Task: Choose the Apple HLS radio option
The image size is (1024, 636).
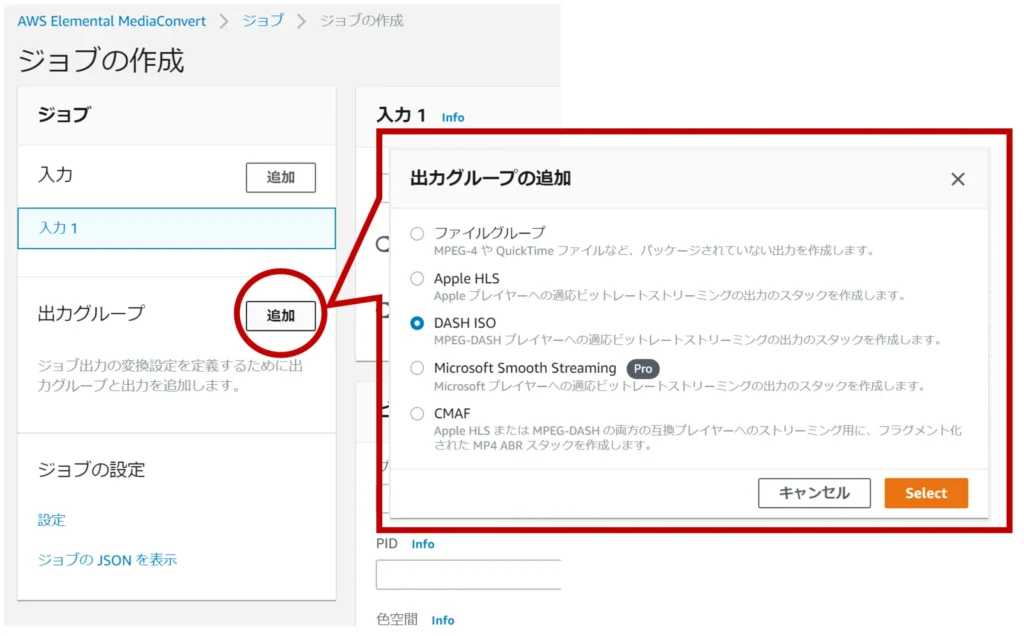Action: [417, 279]
